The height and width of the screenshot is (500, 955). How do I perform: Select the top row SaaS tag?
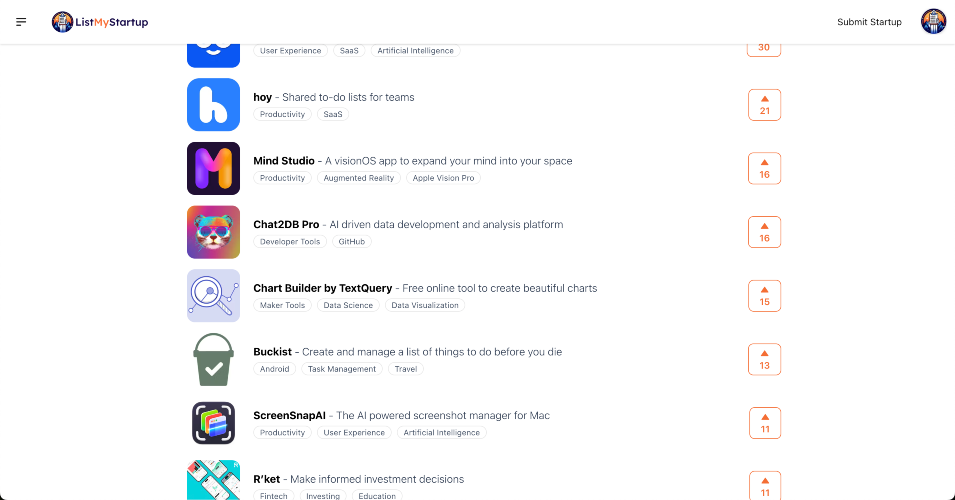(x=349, y=51)
